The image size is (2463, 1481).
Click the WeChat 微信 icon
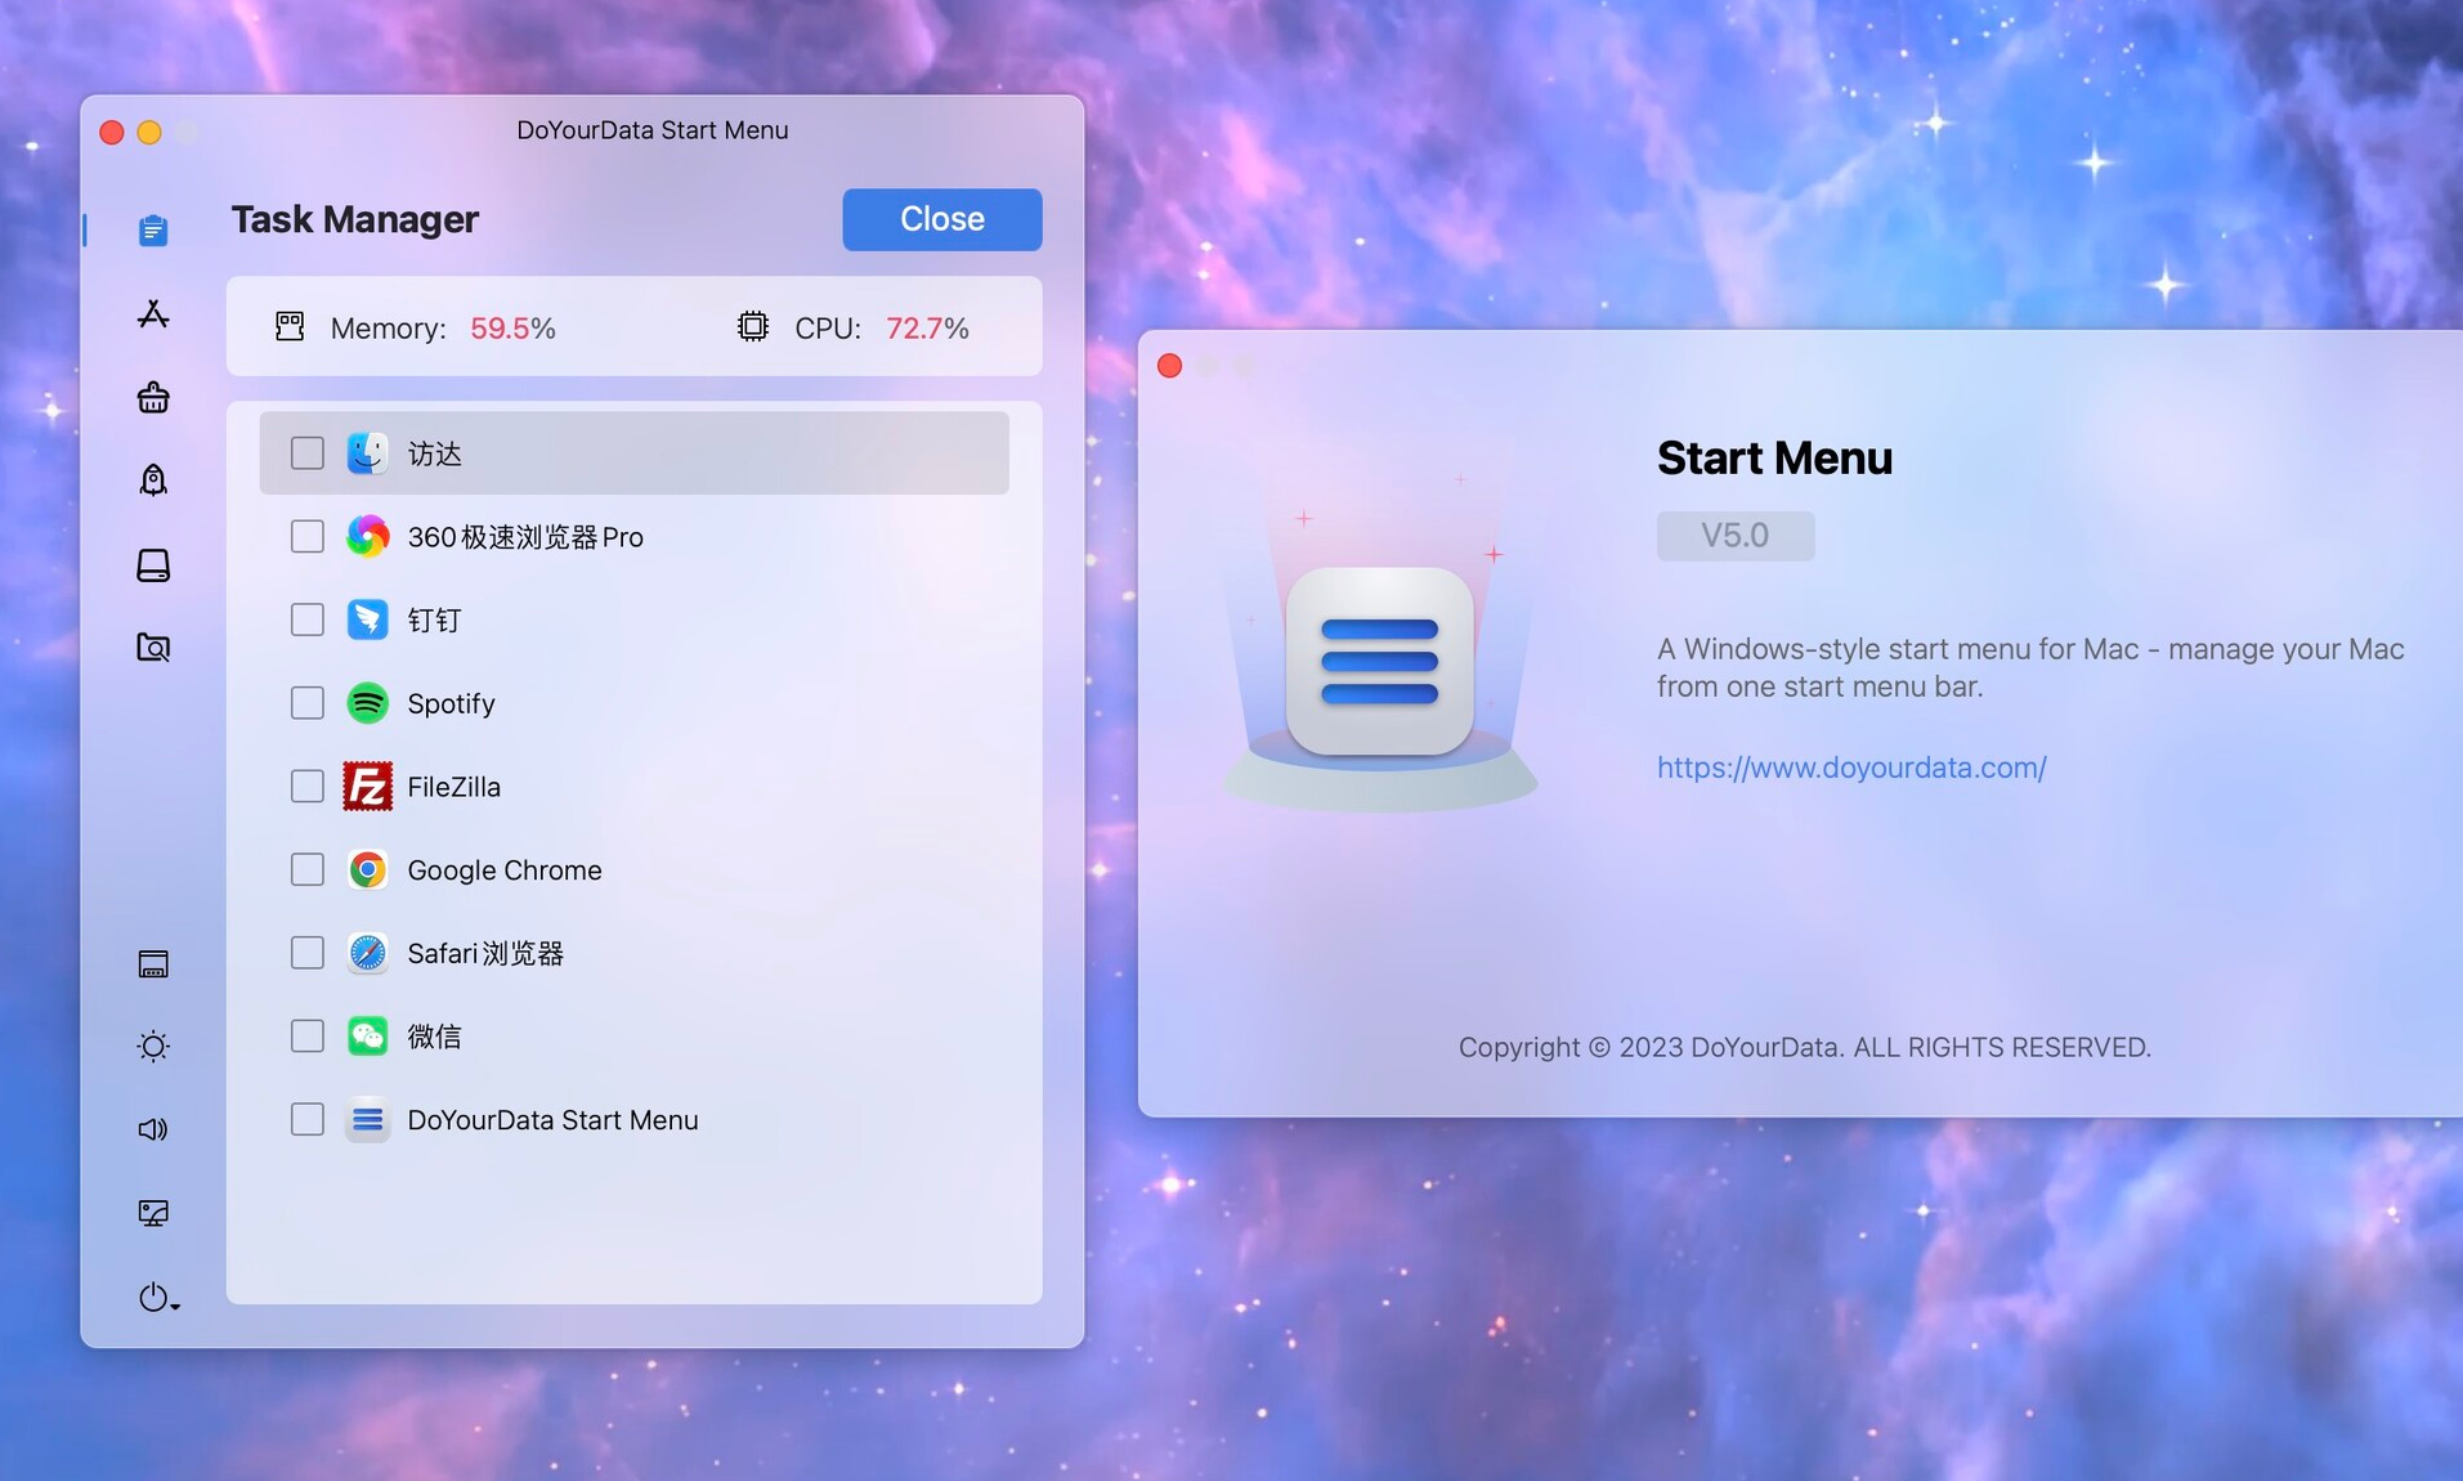pos(367,1036)
